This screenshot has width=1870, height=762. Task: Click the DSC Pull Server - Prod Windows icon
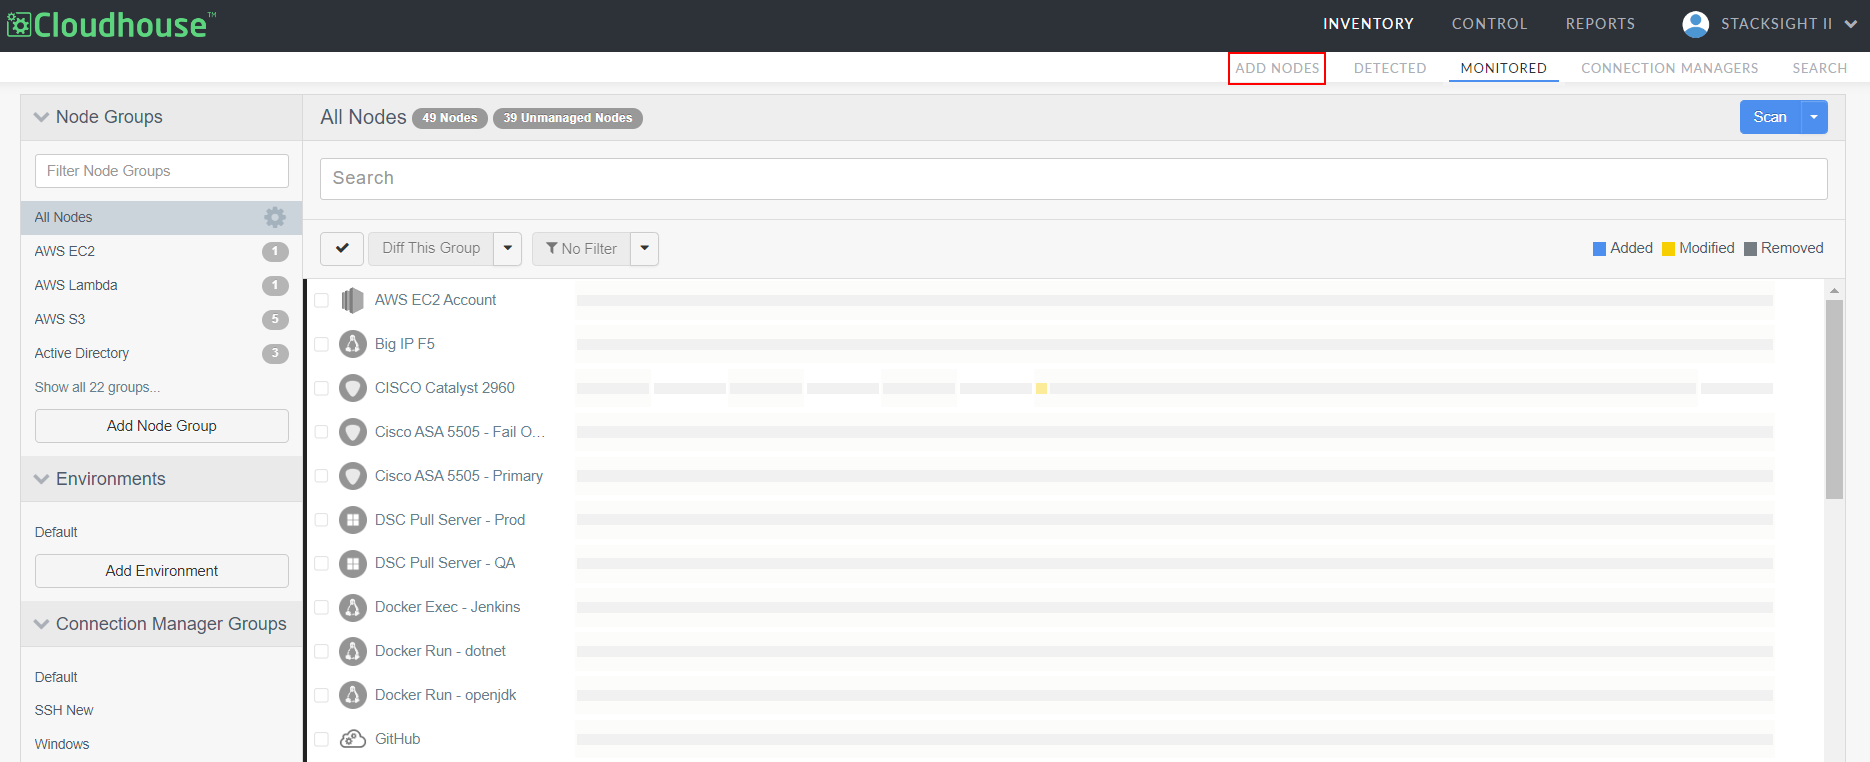point(352,520)
